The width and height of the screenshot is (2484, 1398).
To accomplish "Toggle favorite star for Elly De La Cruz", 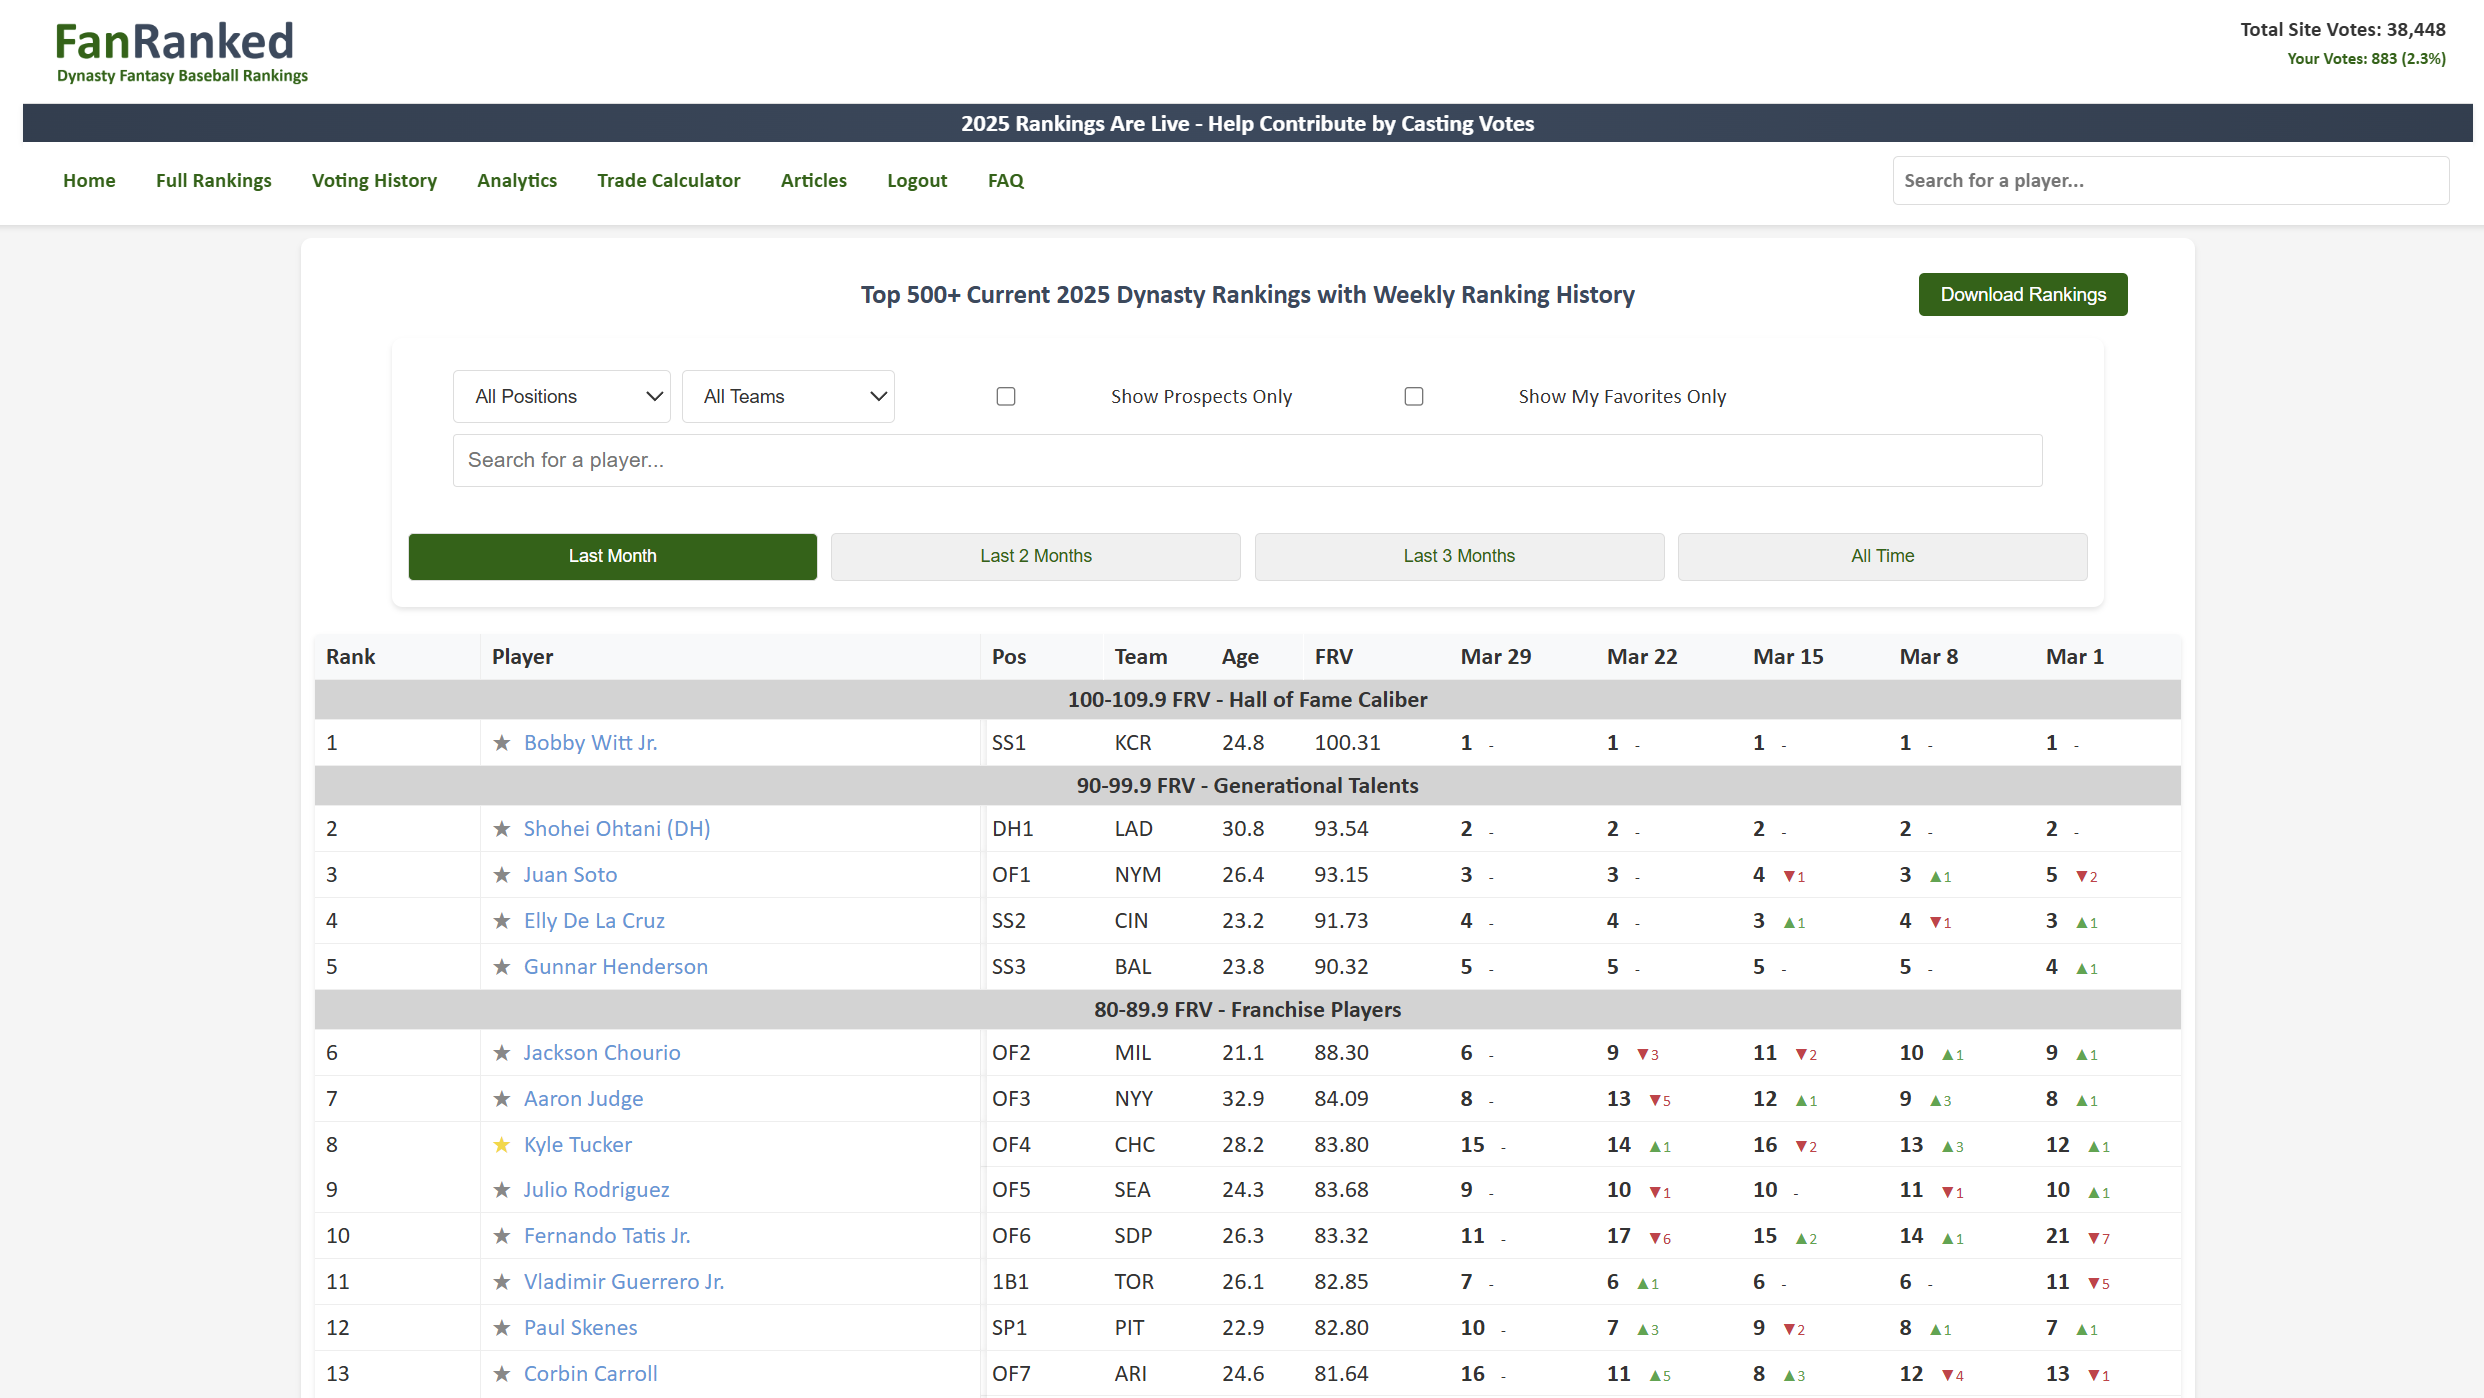I will pyautogui.click(x=502, y=921).
